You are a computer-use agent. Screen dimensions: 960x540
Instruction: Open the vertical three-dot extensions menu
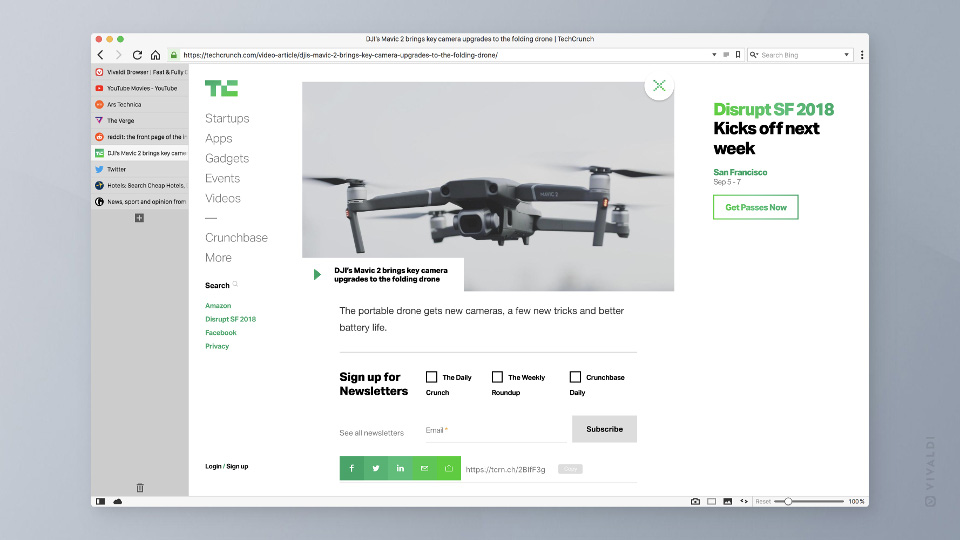(x=862, y=55)
